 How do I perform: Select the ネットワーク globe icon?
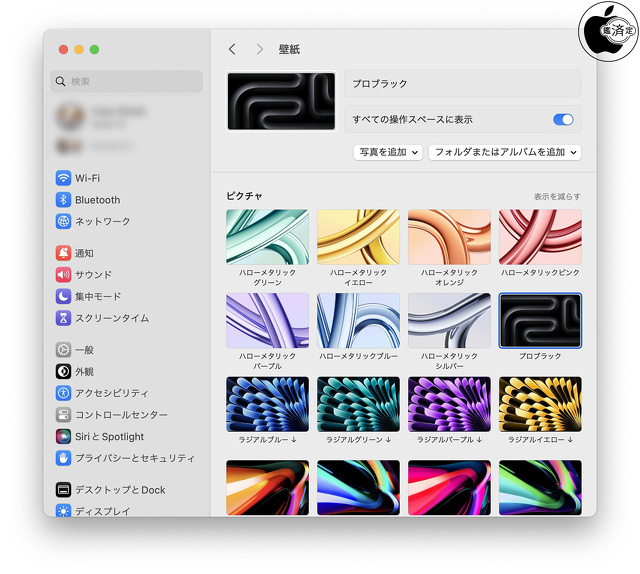(63, 221)
